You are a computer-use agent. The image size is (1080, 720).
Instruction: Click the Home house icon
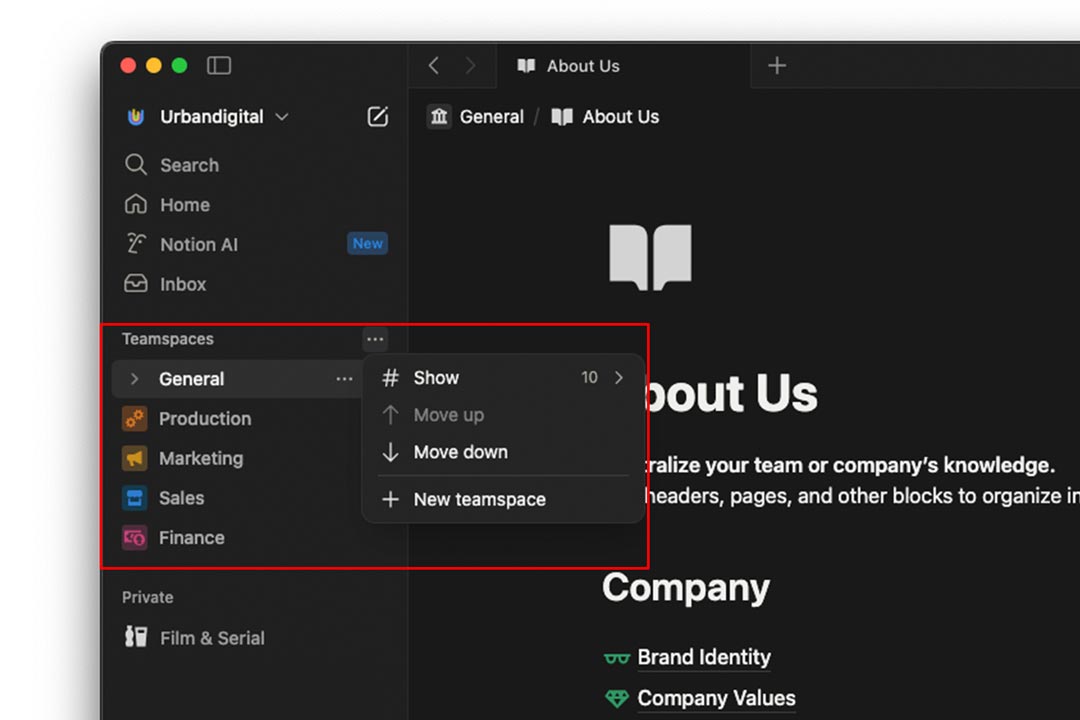[136, 204]
